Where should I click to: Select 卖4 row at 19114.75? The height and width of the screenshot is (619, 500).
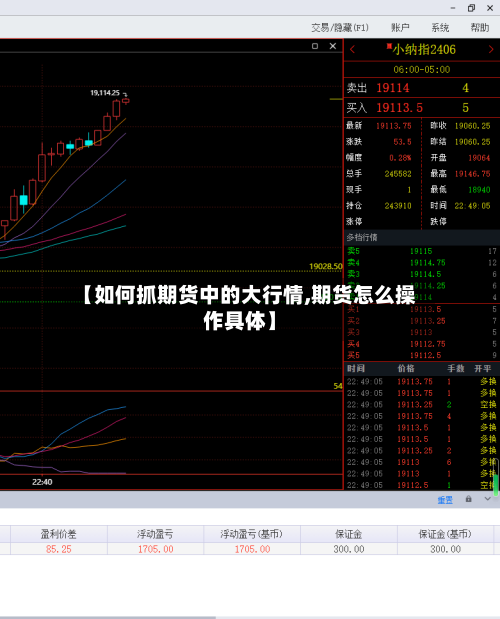pos(421,263)
